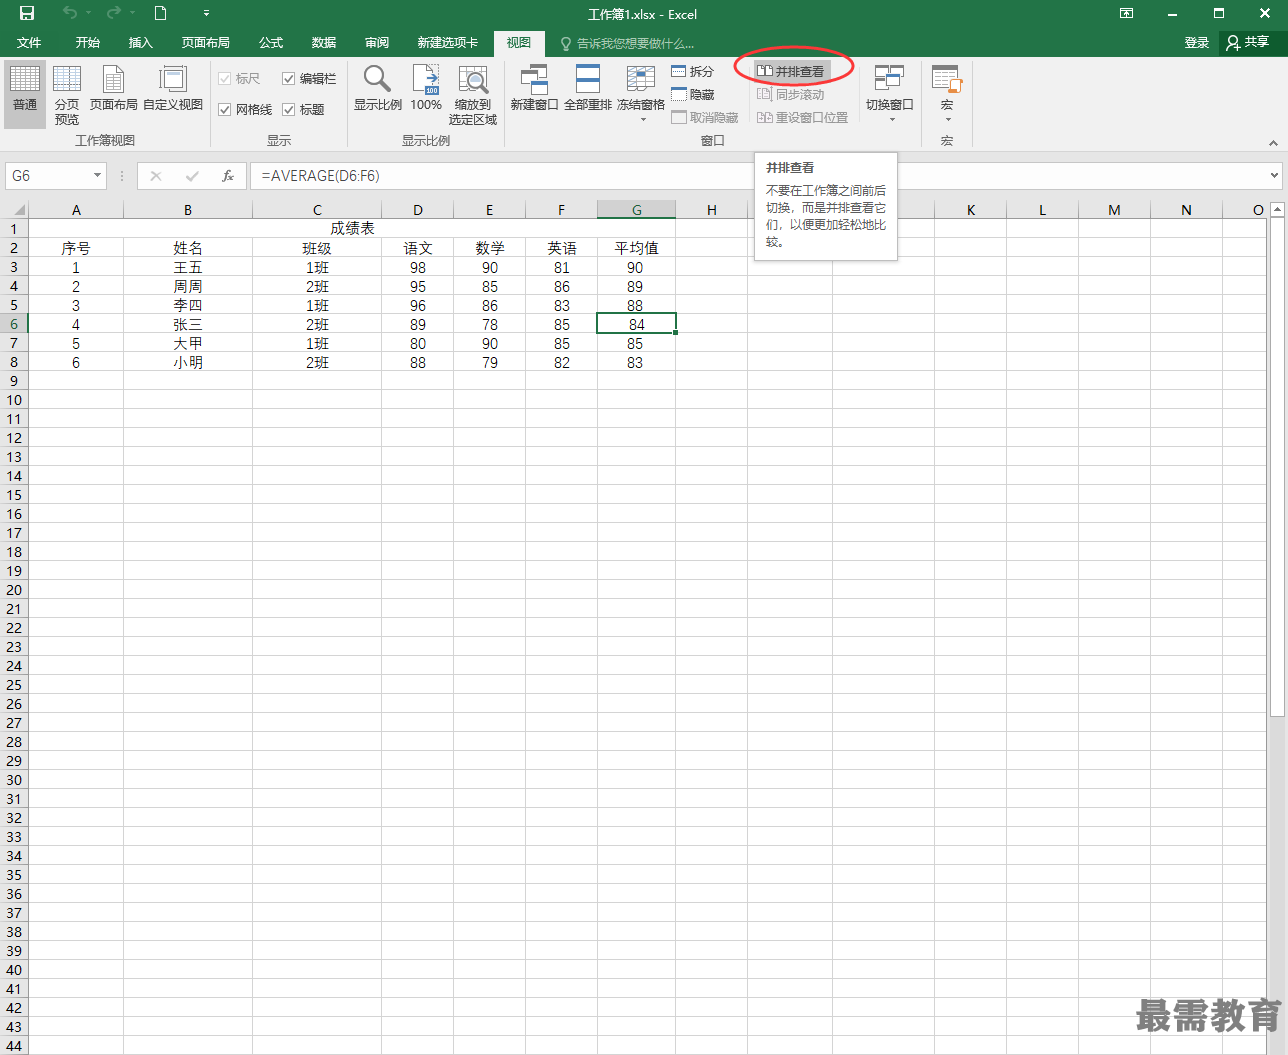Select column header D
The height and width of the screenshot is (1055, 1288).
(418, 210)
